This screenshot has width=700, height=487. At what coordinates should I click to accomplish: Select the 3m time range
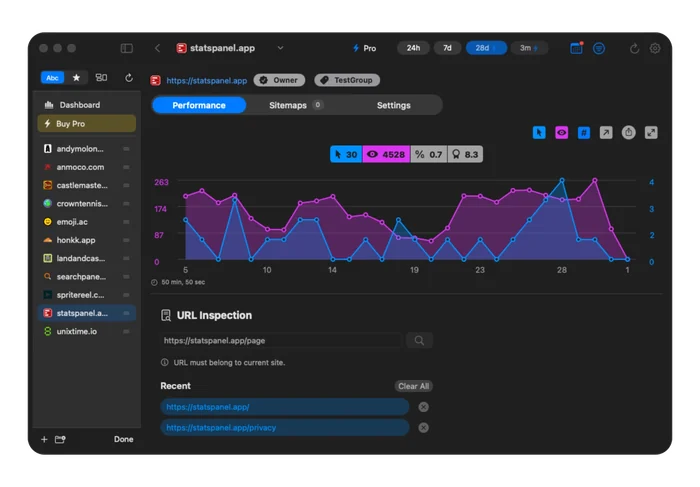point(529,48)
